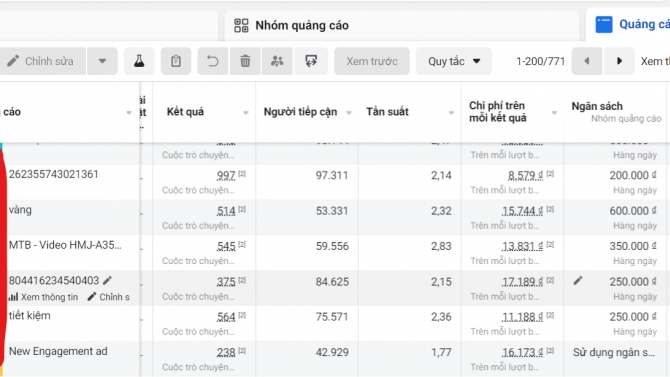Click the Chỉnh sửa edit button
The height and width of the screenshot is (377, 670).
click(43, 61)
